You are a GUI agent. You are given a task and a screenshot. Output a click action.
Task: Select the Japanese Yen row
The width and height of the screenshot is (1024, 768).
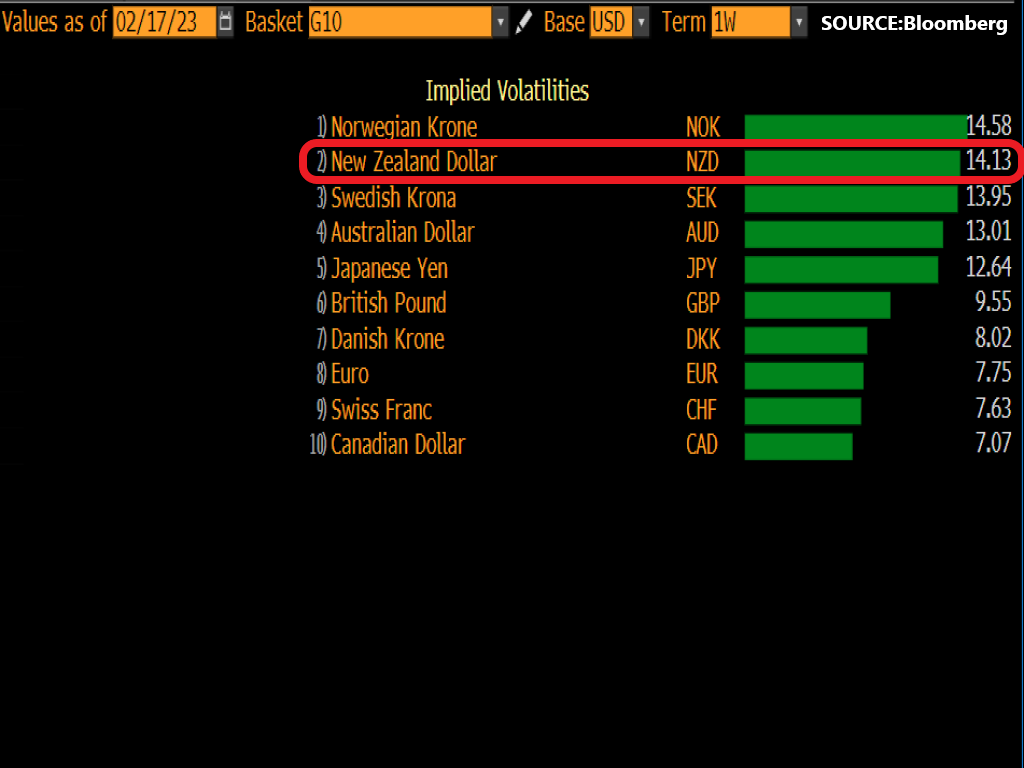click(x=389, y=269)
